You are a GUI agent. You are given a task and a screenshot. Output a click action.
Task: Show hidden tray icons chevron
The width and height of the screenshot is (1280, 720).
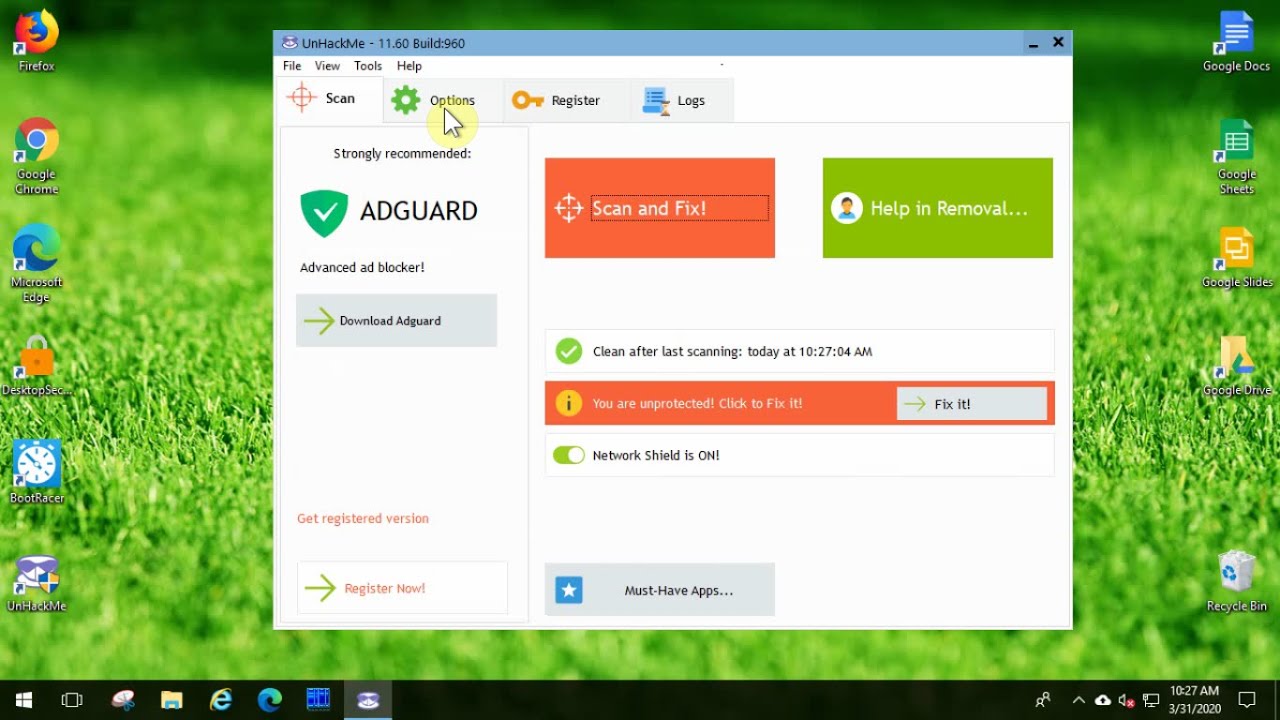(x=1078, y=700)
